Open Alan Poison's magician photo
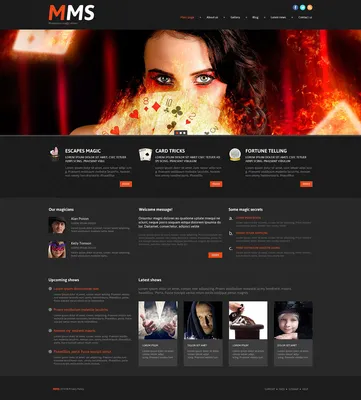The width and height of the screenshot is (361, 400). coord(57,225)
